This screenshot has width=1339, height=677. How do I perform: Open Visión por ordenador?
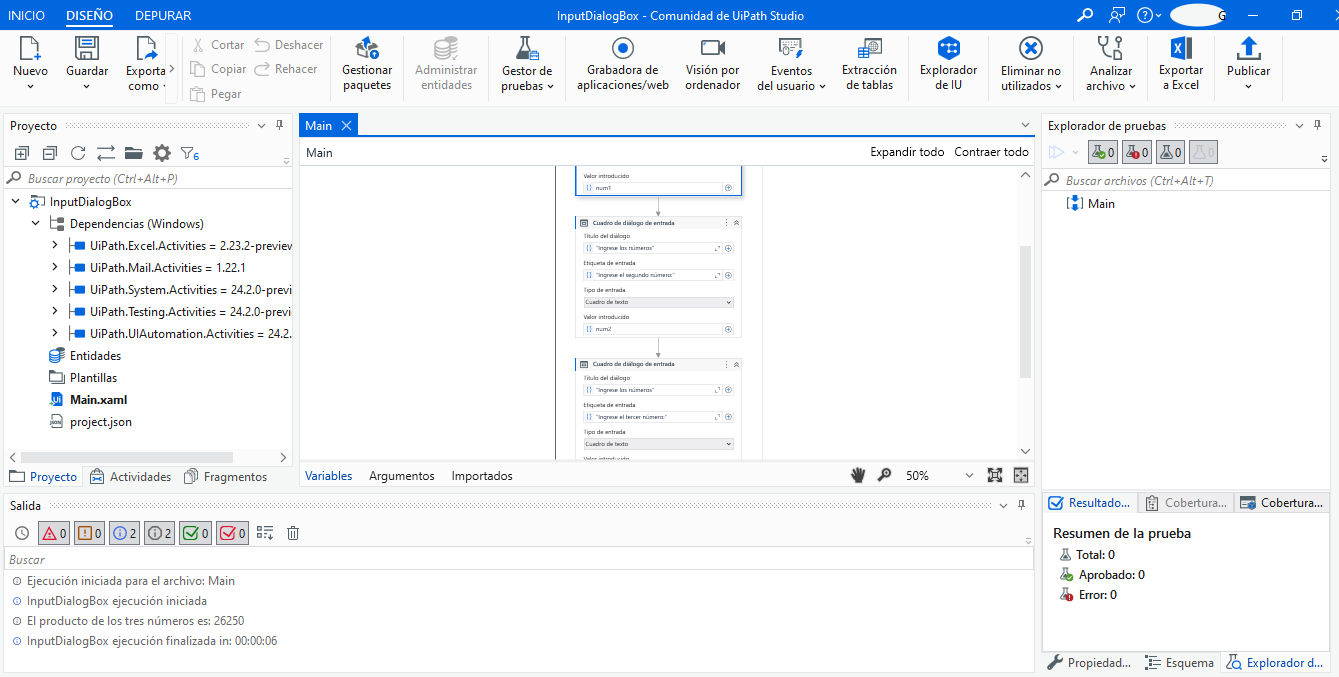pyautogui.click(x=712, y=64)
